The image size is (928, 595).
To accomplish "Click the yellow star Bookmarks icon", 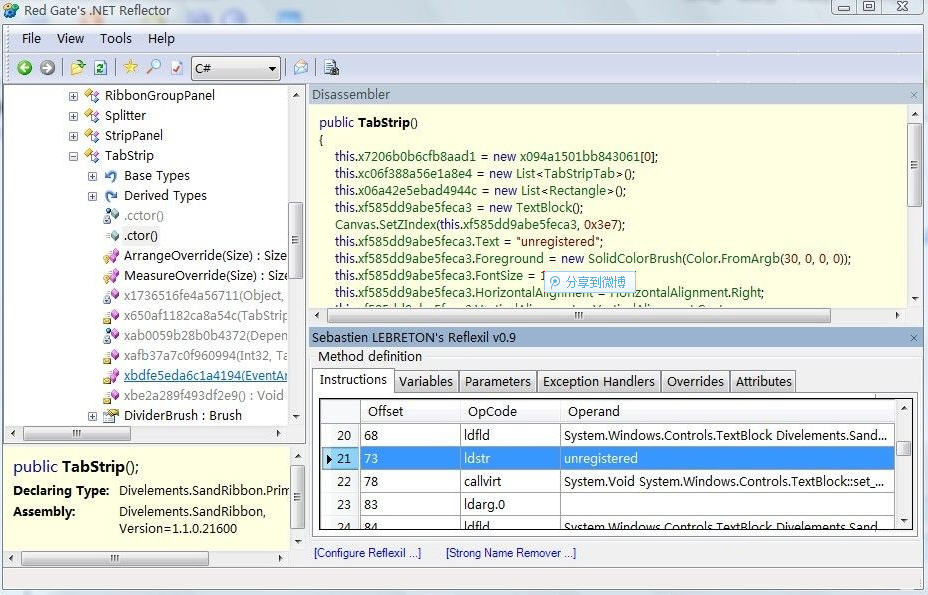I will (131, 68).
